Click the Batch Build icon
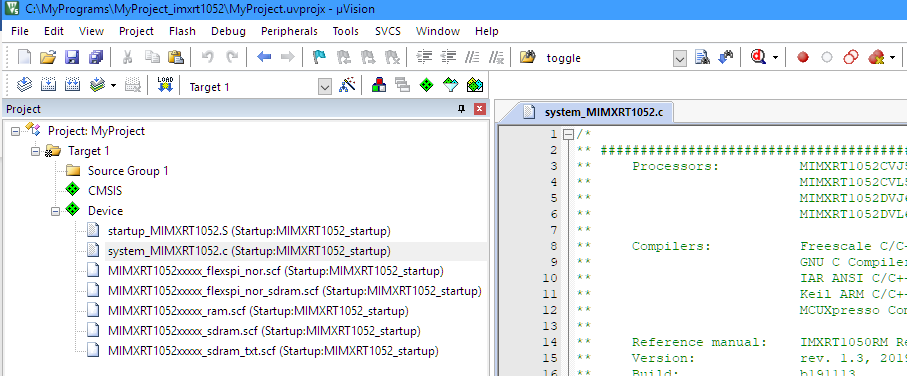Viewport: 907px width, 376px height. 97,85
